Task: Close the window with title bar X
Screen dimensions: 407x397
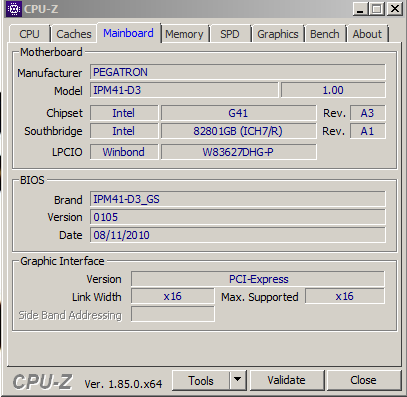Action: (x=395, y=9)
